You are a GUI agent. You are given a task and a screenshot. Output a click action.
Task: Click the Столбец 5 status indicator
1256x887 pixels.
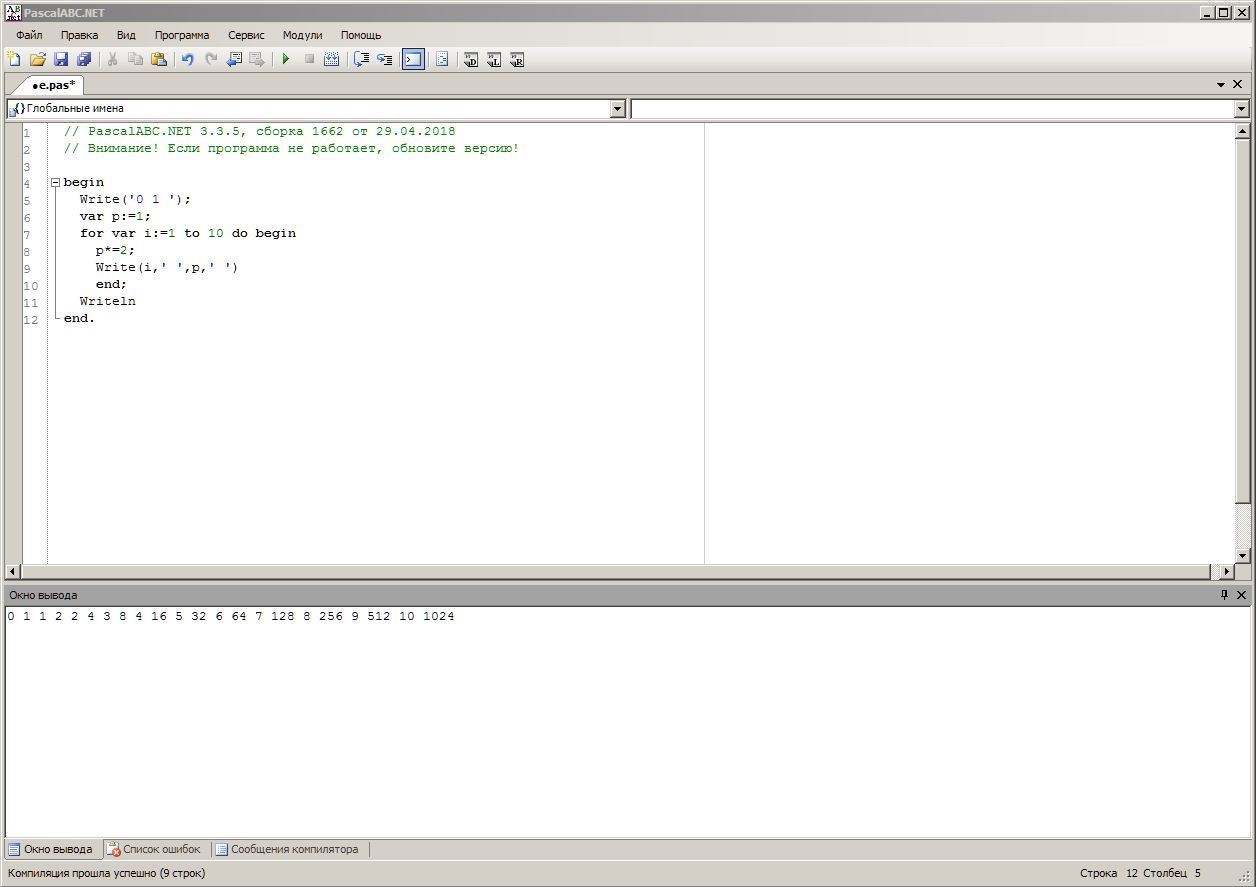coord(1172,873)
